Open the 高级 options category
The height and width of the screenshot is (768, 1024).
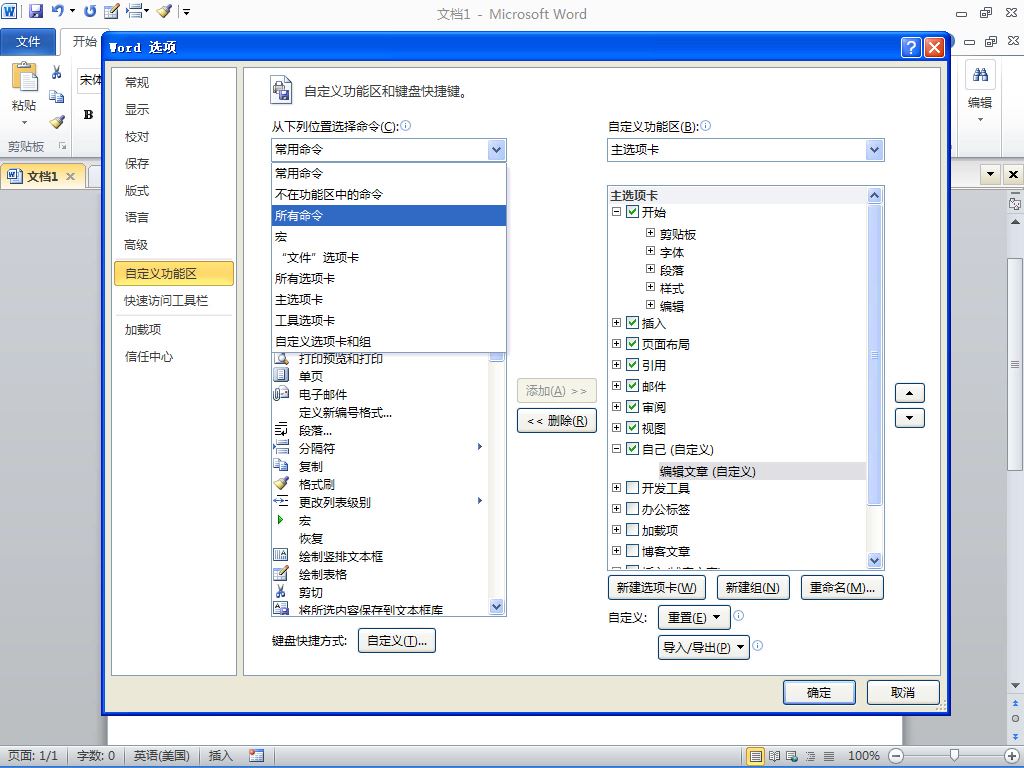tap(173, 245)
